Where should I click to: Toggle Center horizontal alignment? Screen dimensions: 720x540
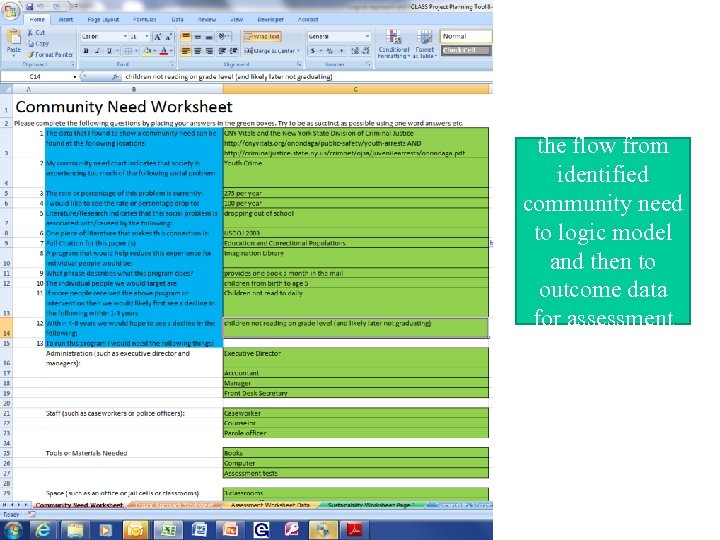tap(197, 51)
